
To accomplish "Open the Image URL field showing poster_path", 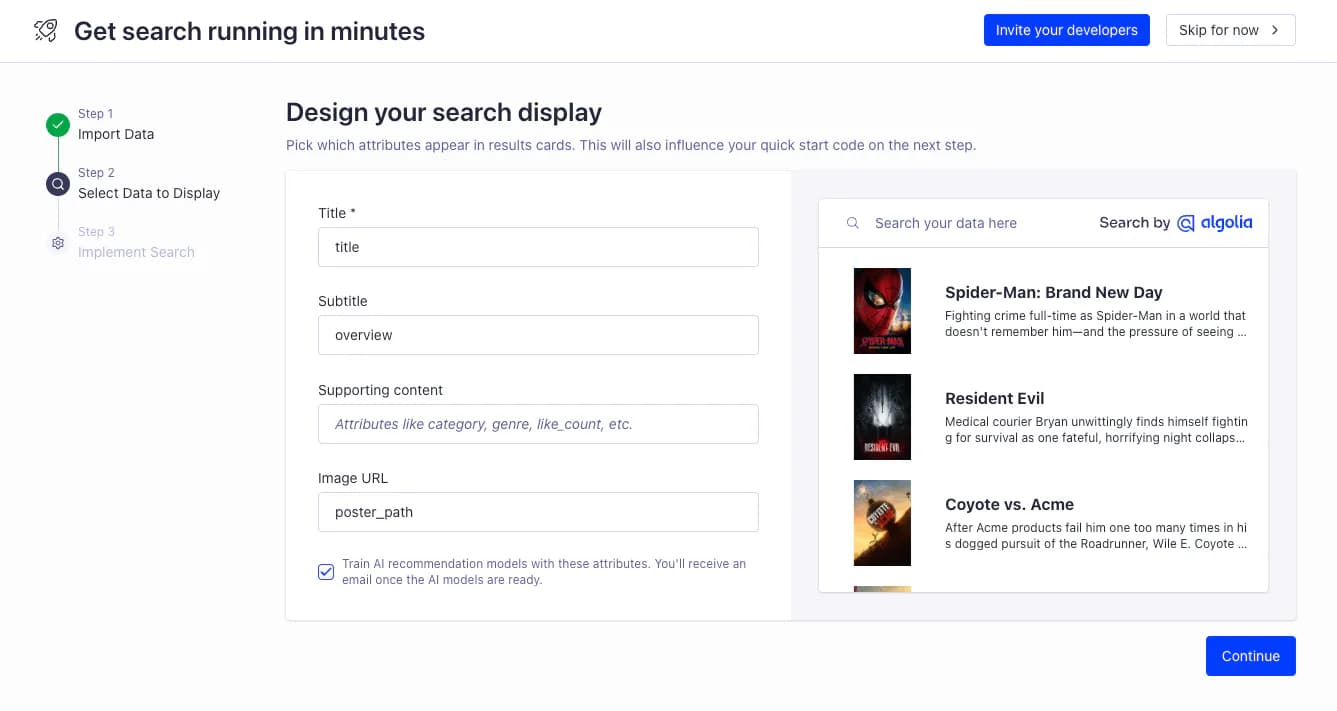I will click(538, 512).
